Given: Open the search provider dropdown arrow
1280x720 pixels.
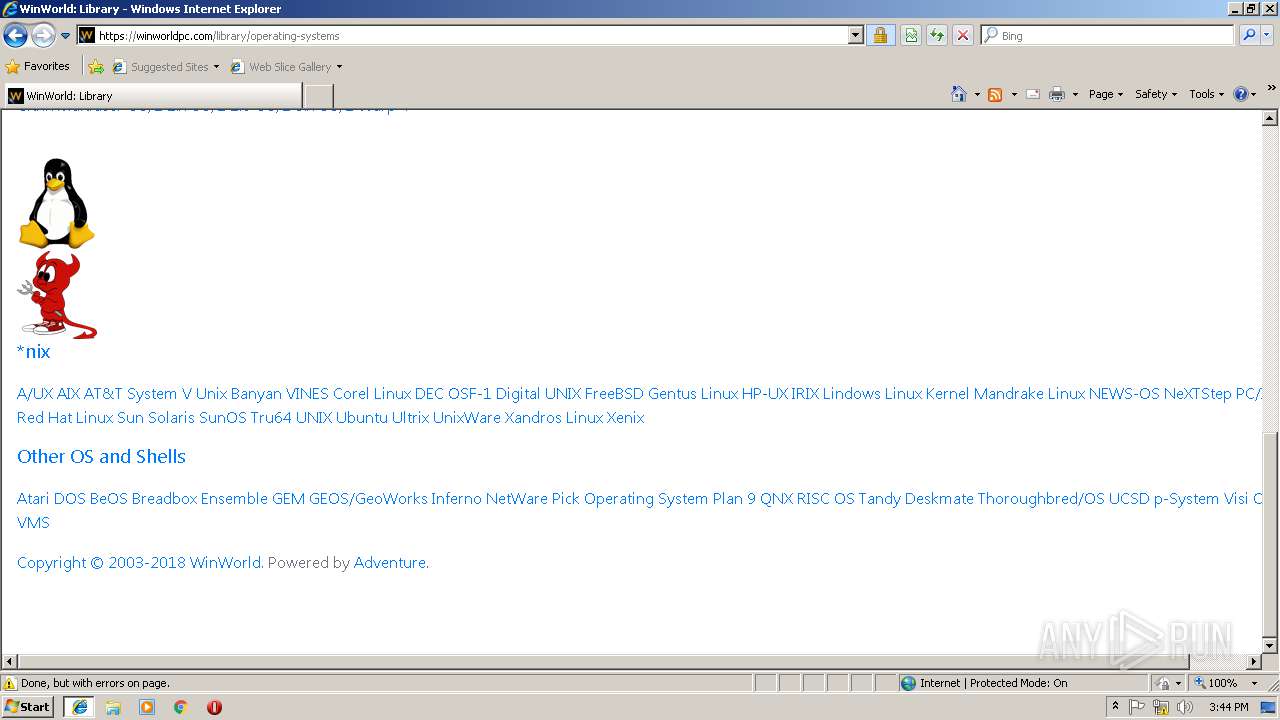Looking at the screenshot, I should (x=1267, y=35).
